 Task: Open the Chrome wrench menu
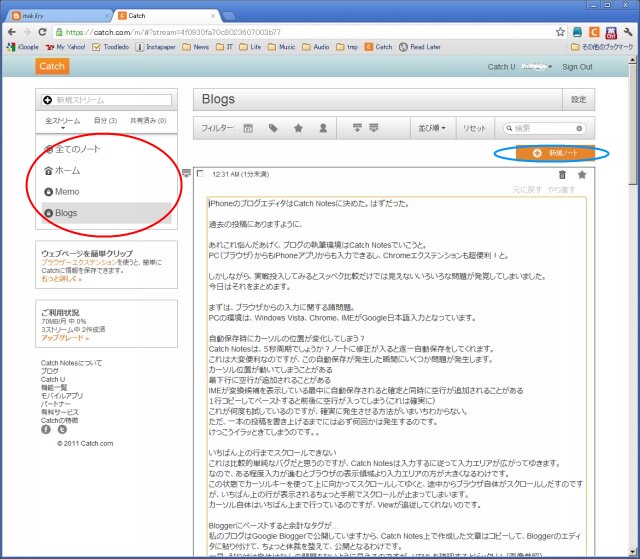[x=628, y=32]
